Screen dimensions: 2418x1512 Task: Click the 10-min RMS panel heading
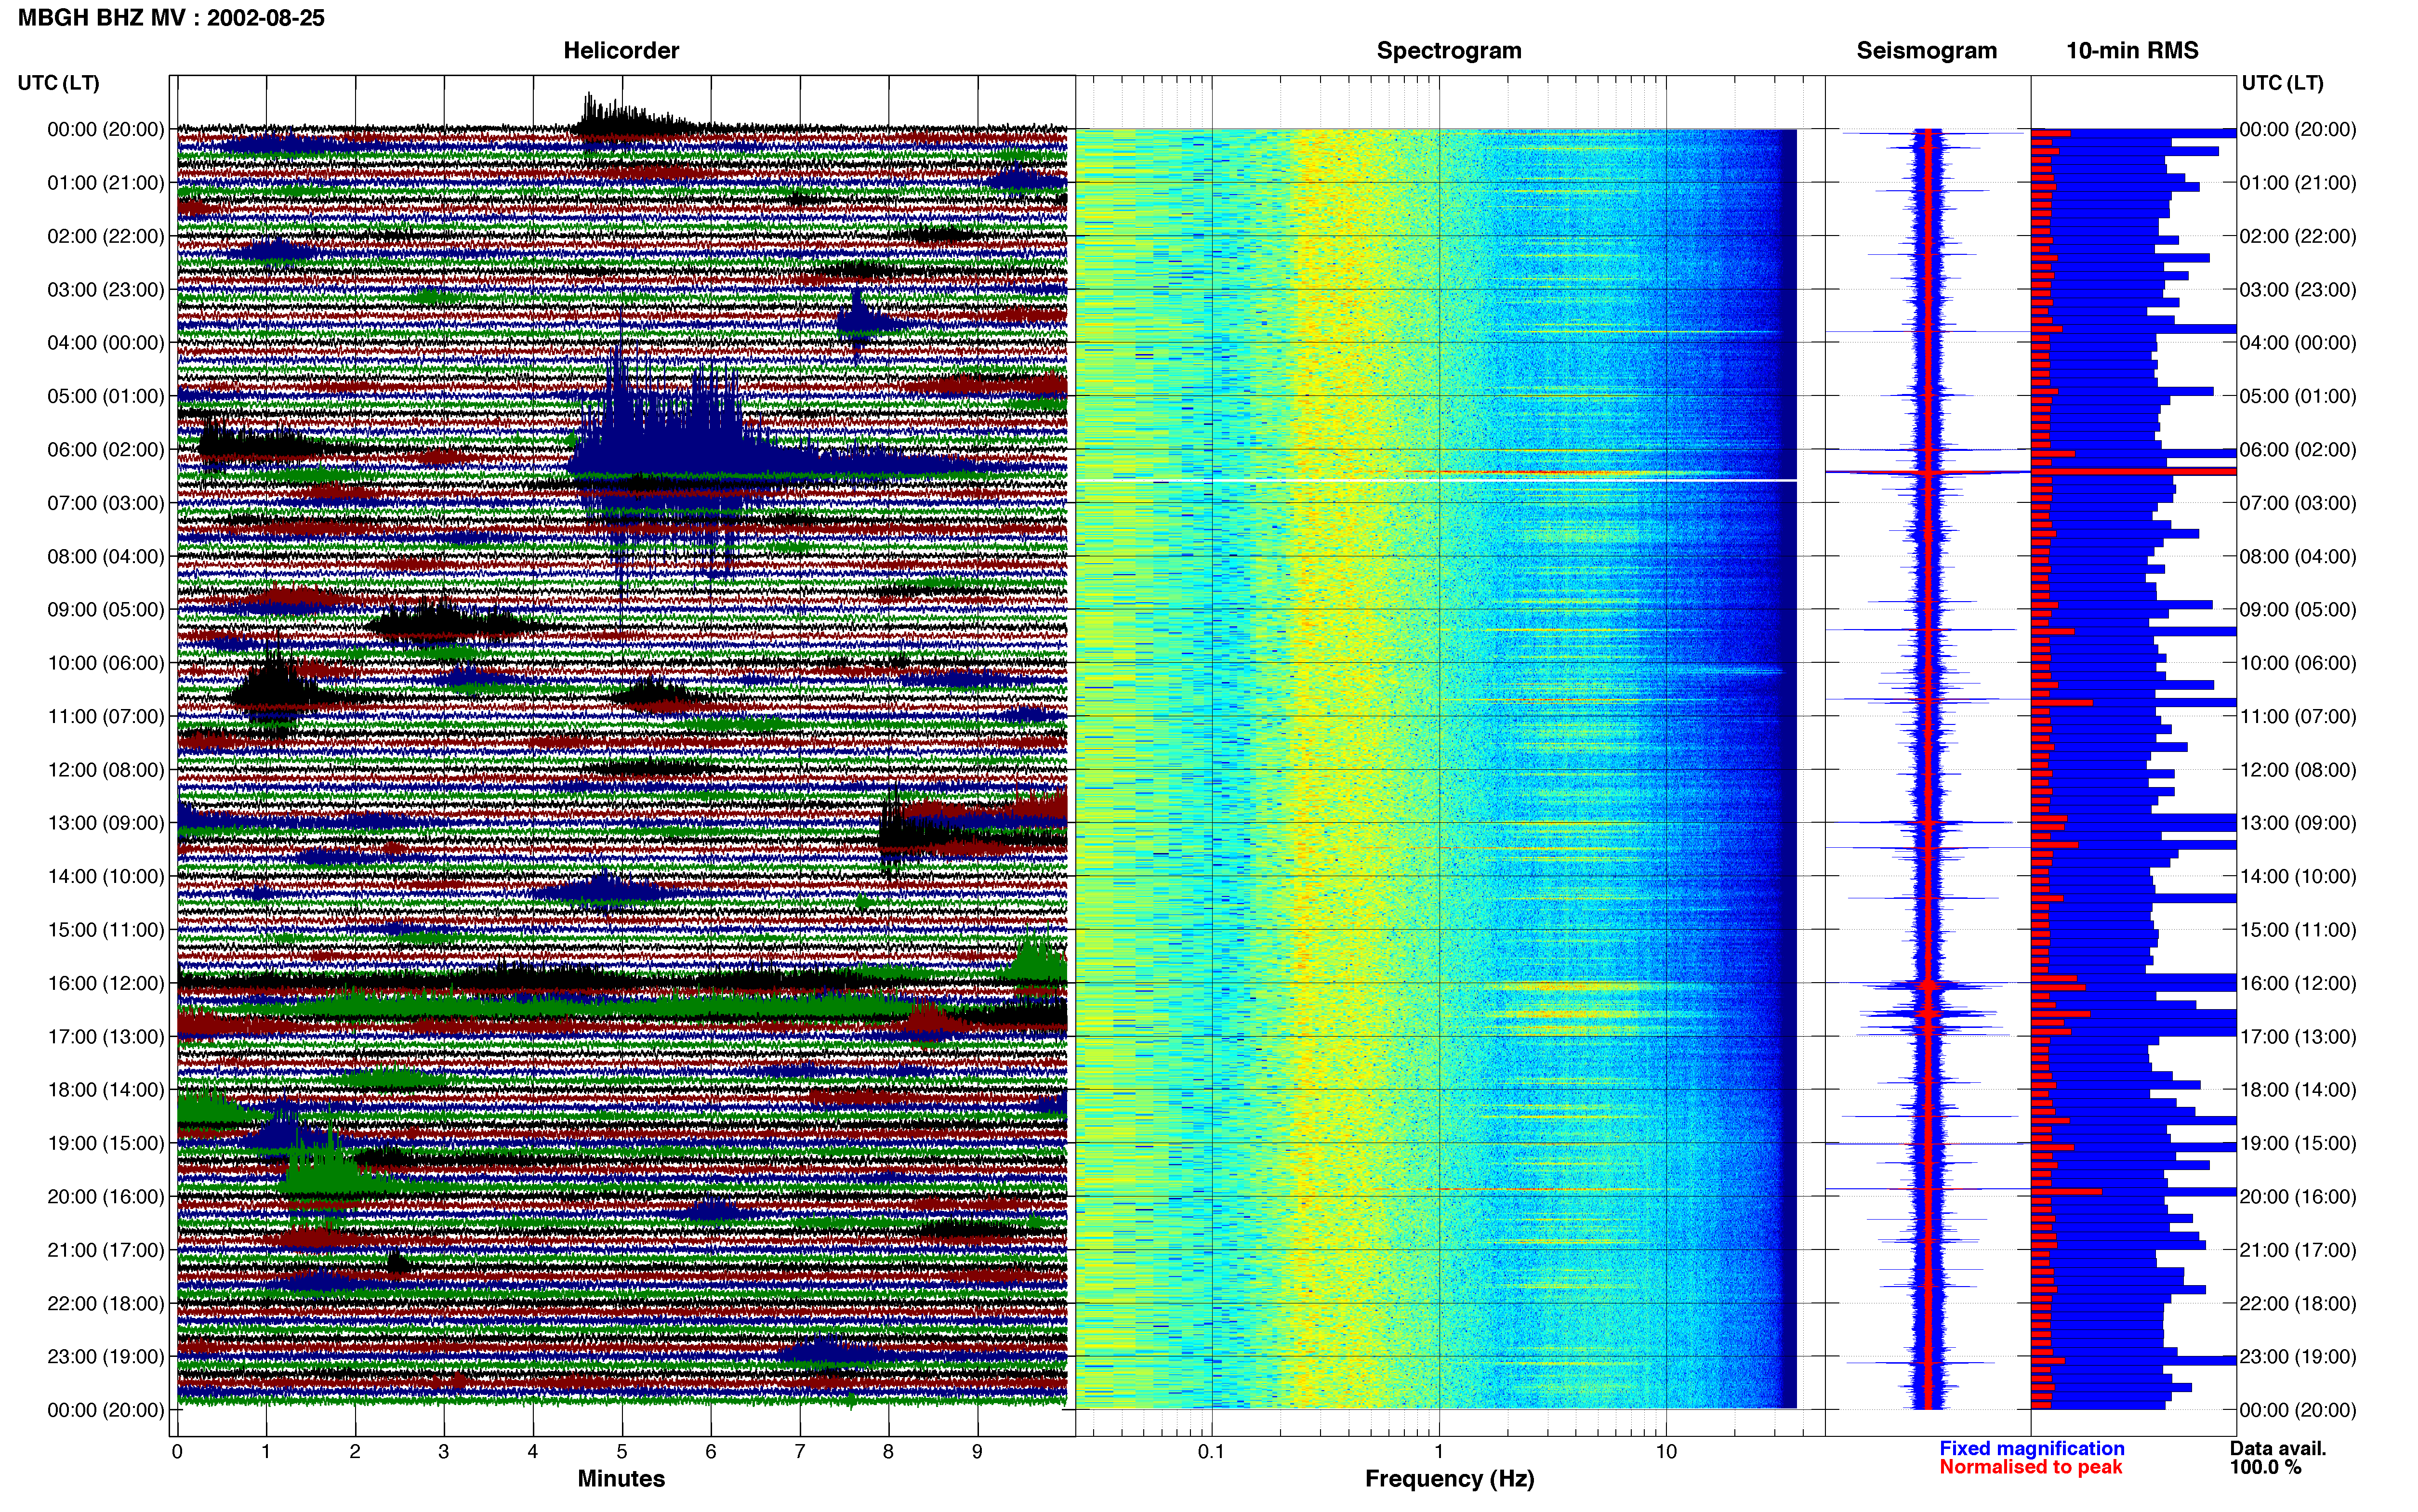pos(2132,50)
